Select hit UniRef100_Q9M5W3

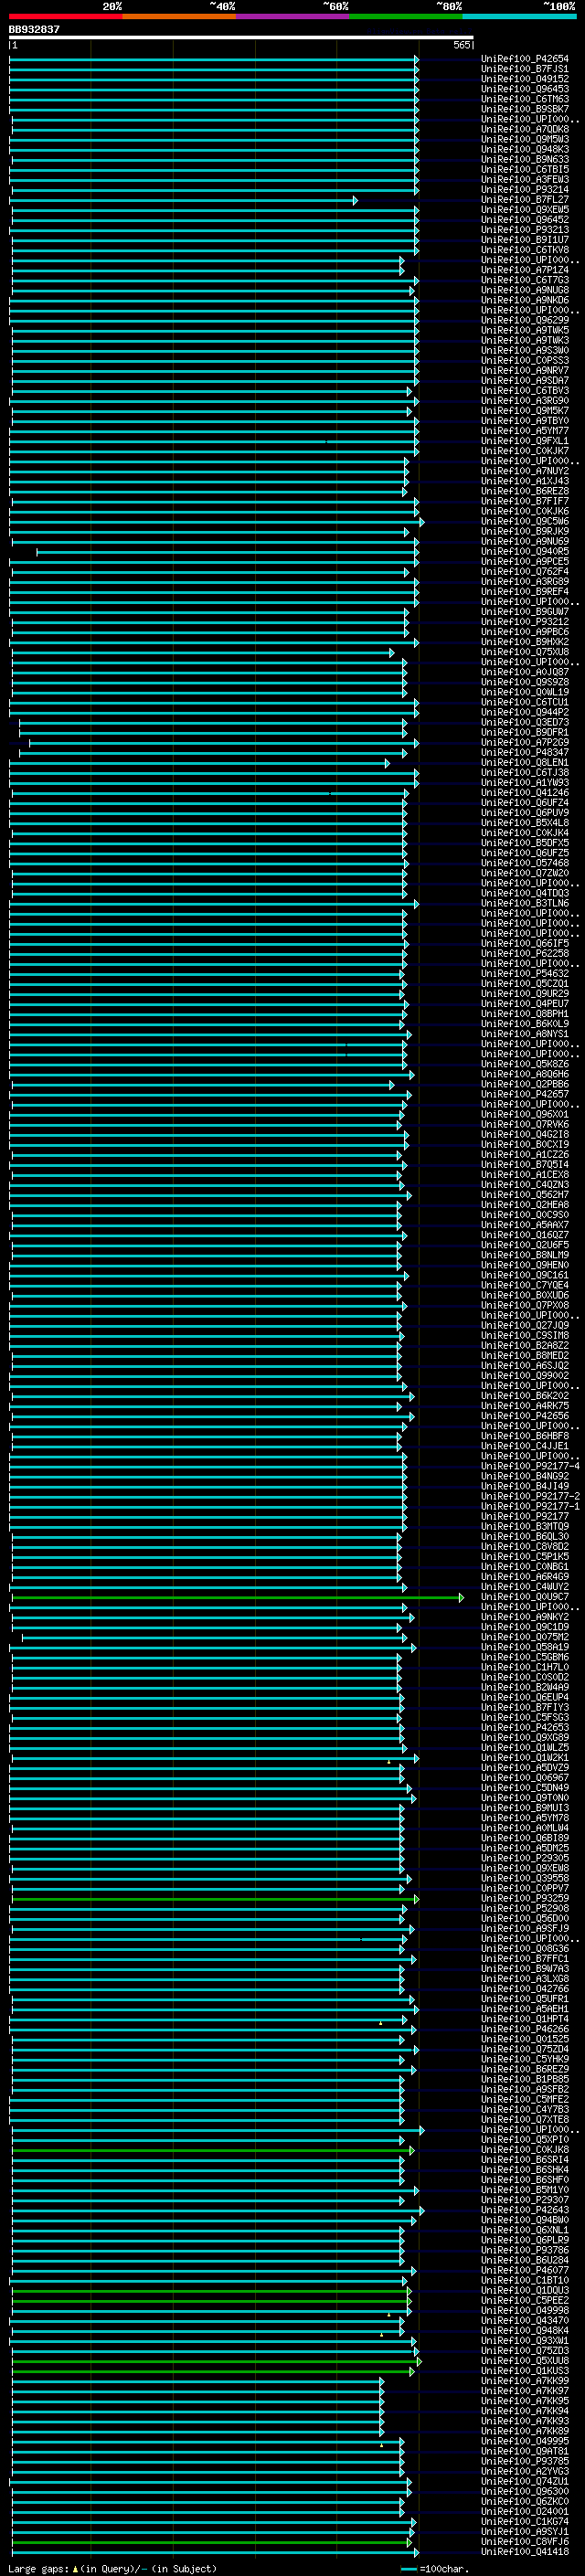525,139
